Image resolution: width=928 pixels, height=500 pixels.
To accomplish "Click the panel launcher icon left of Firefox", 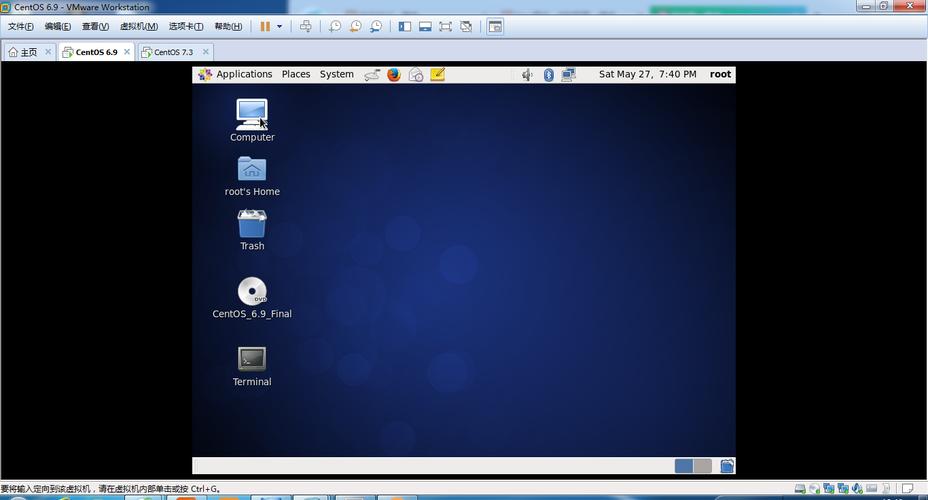I will click(372, 75).
